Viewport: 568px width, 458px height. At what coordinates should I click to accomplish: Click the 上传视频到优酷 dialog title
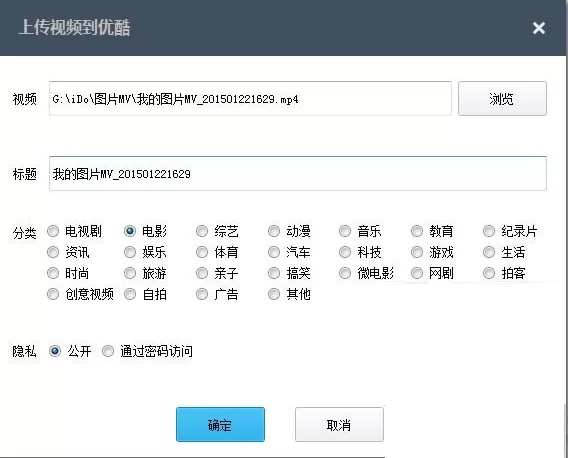point(75,28)
